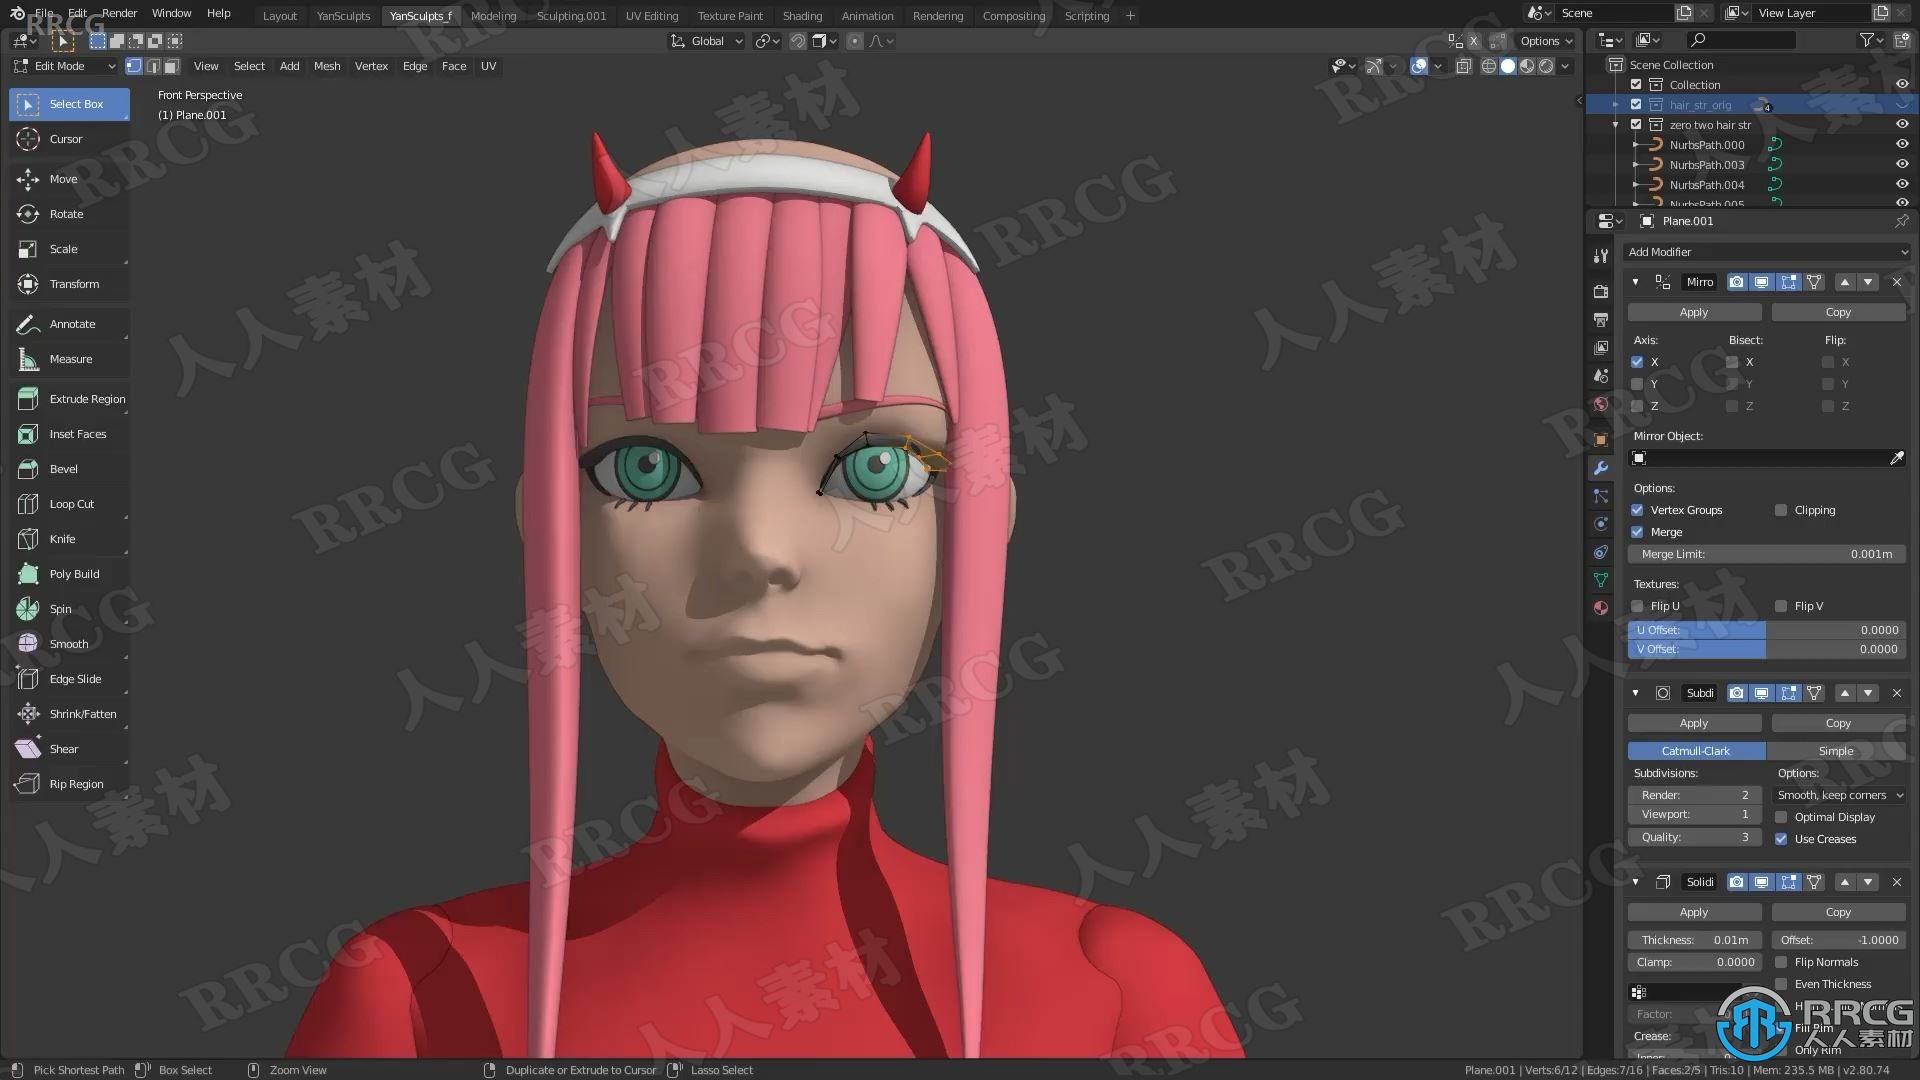
Task: Switch to face select mode
Action: (x=172, y=66)
